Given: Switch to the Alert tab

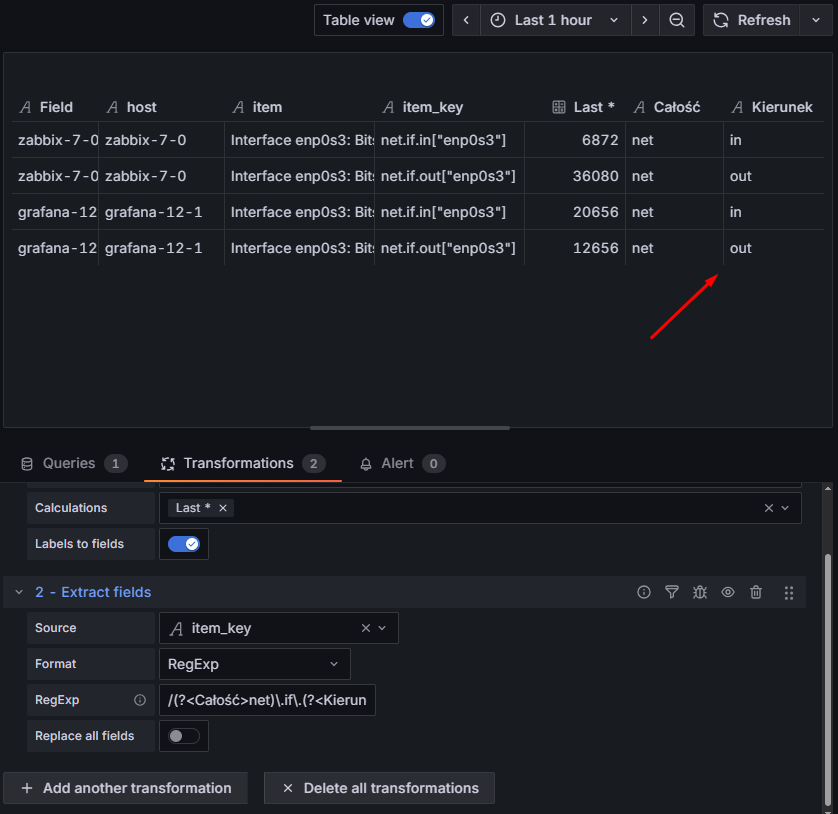Looking at the screenshot, I should click(x=401, y=463).
